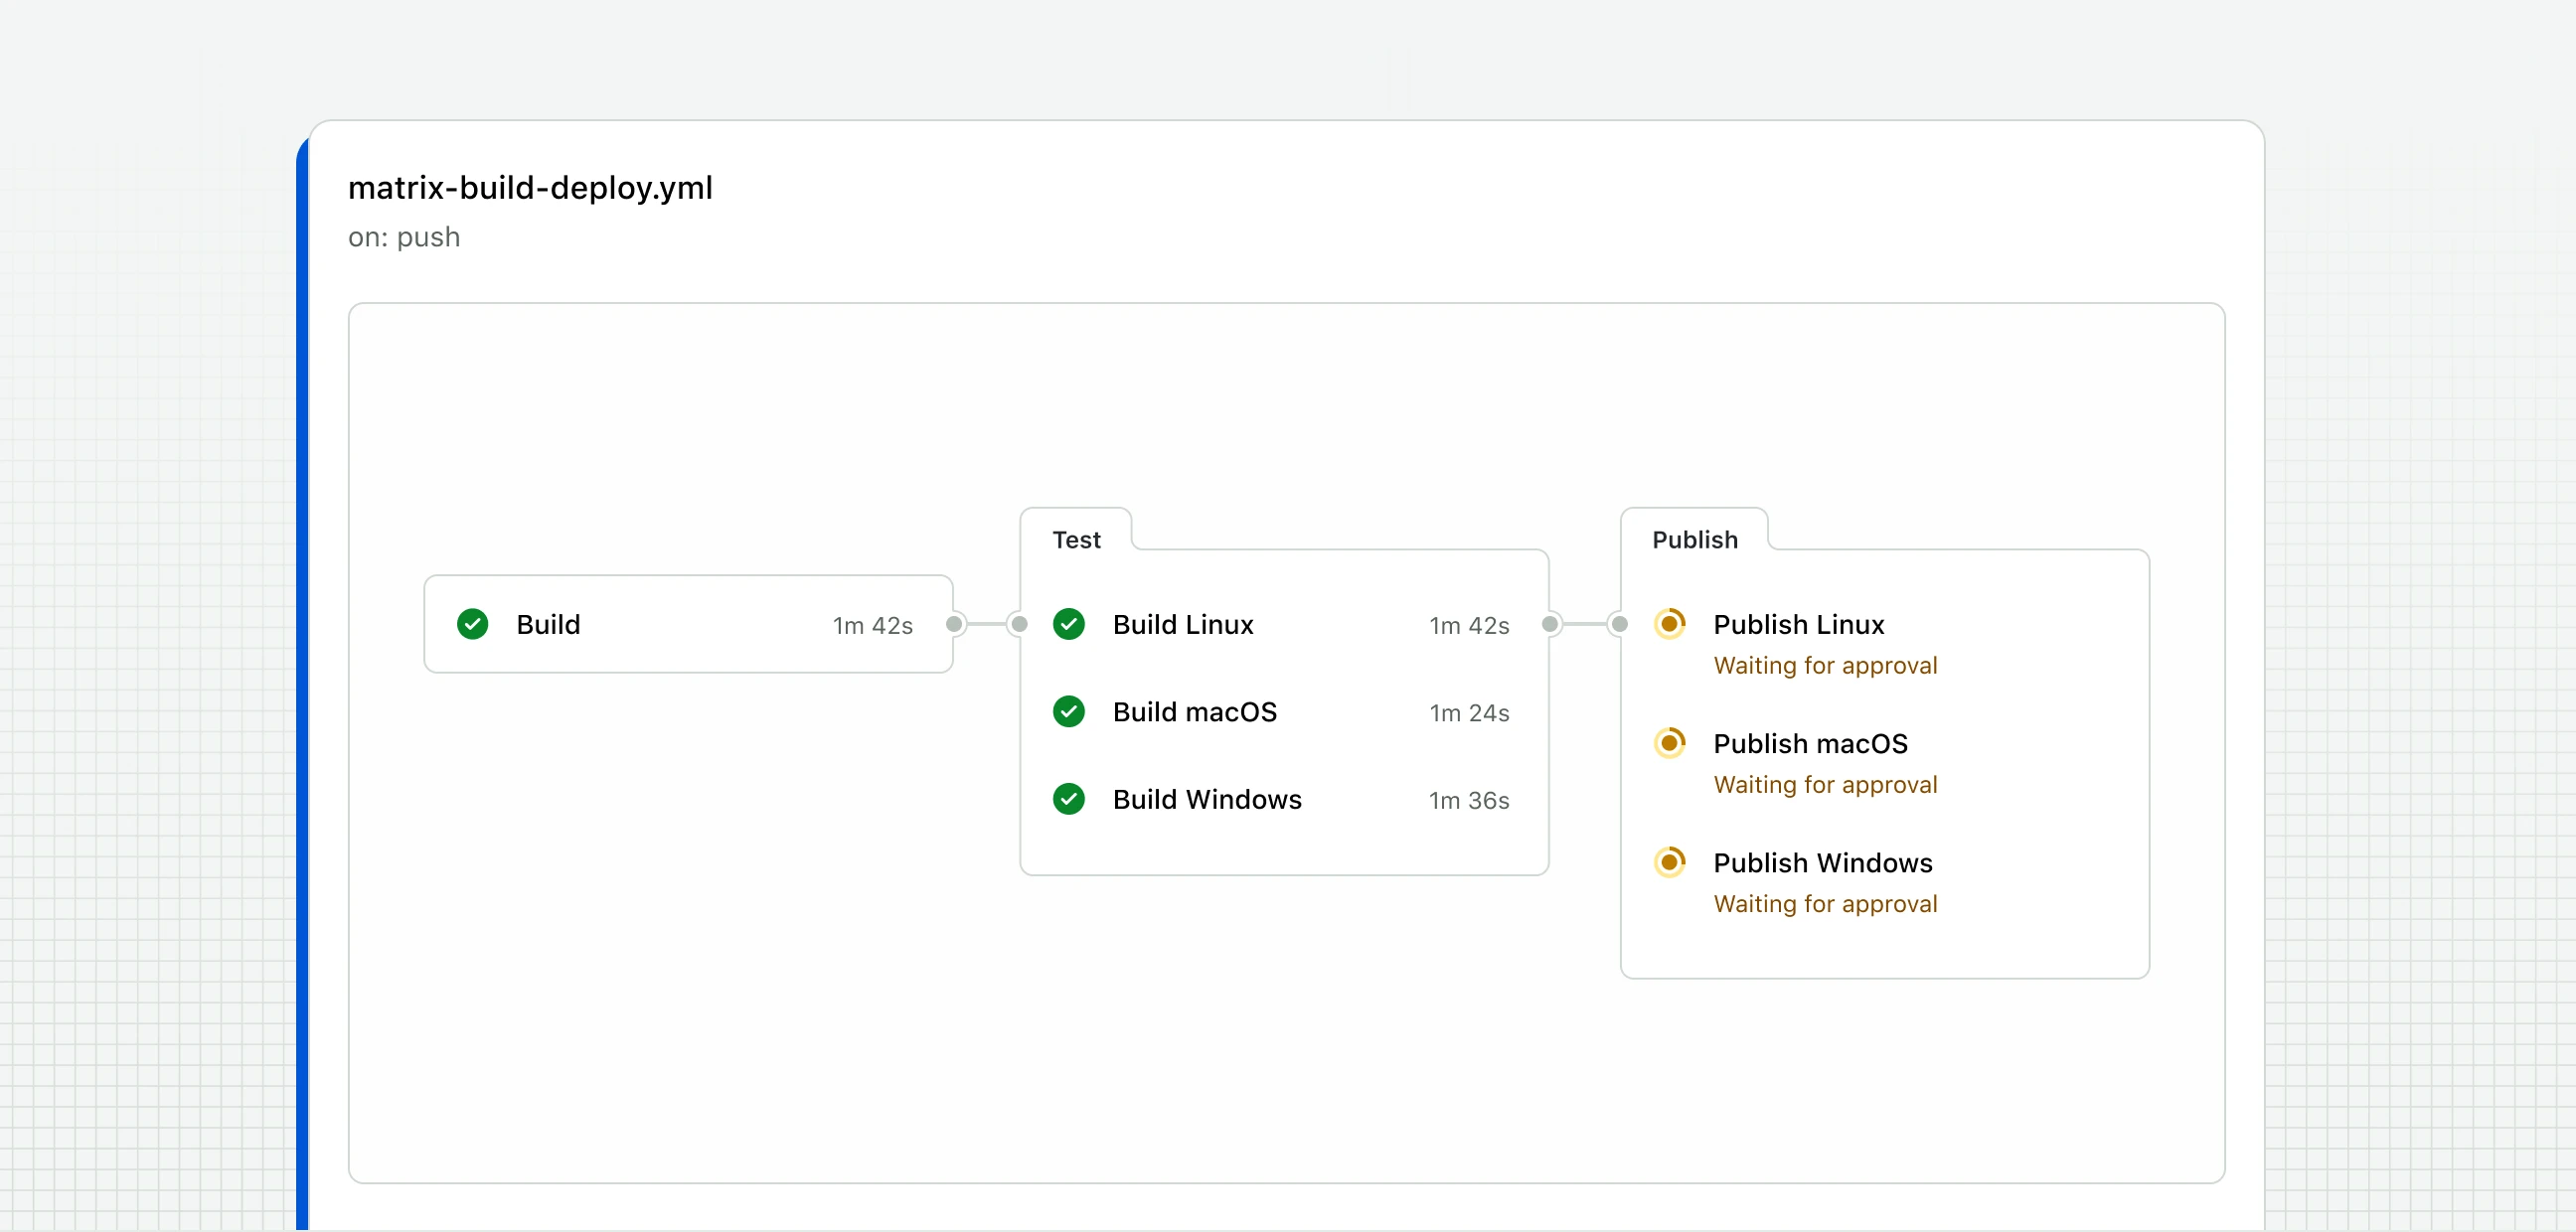Click the pending status icon for Publish Linux
This screenshot has width=2576, height=1232.
tap(1669, 624)
